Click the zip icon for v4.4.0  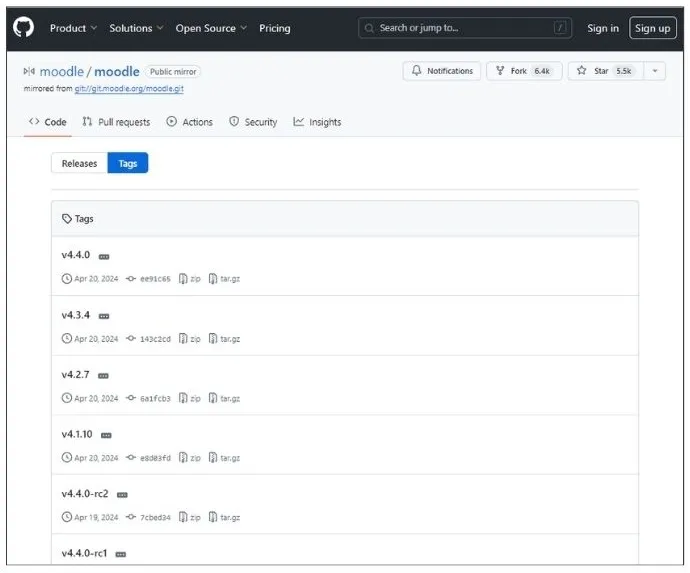tap(183, 279)
